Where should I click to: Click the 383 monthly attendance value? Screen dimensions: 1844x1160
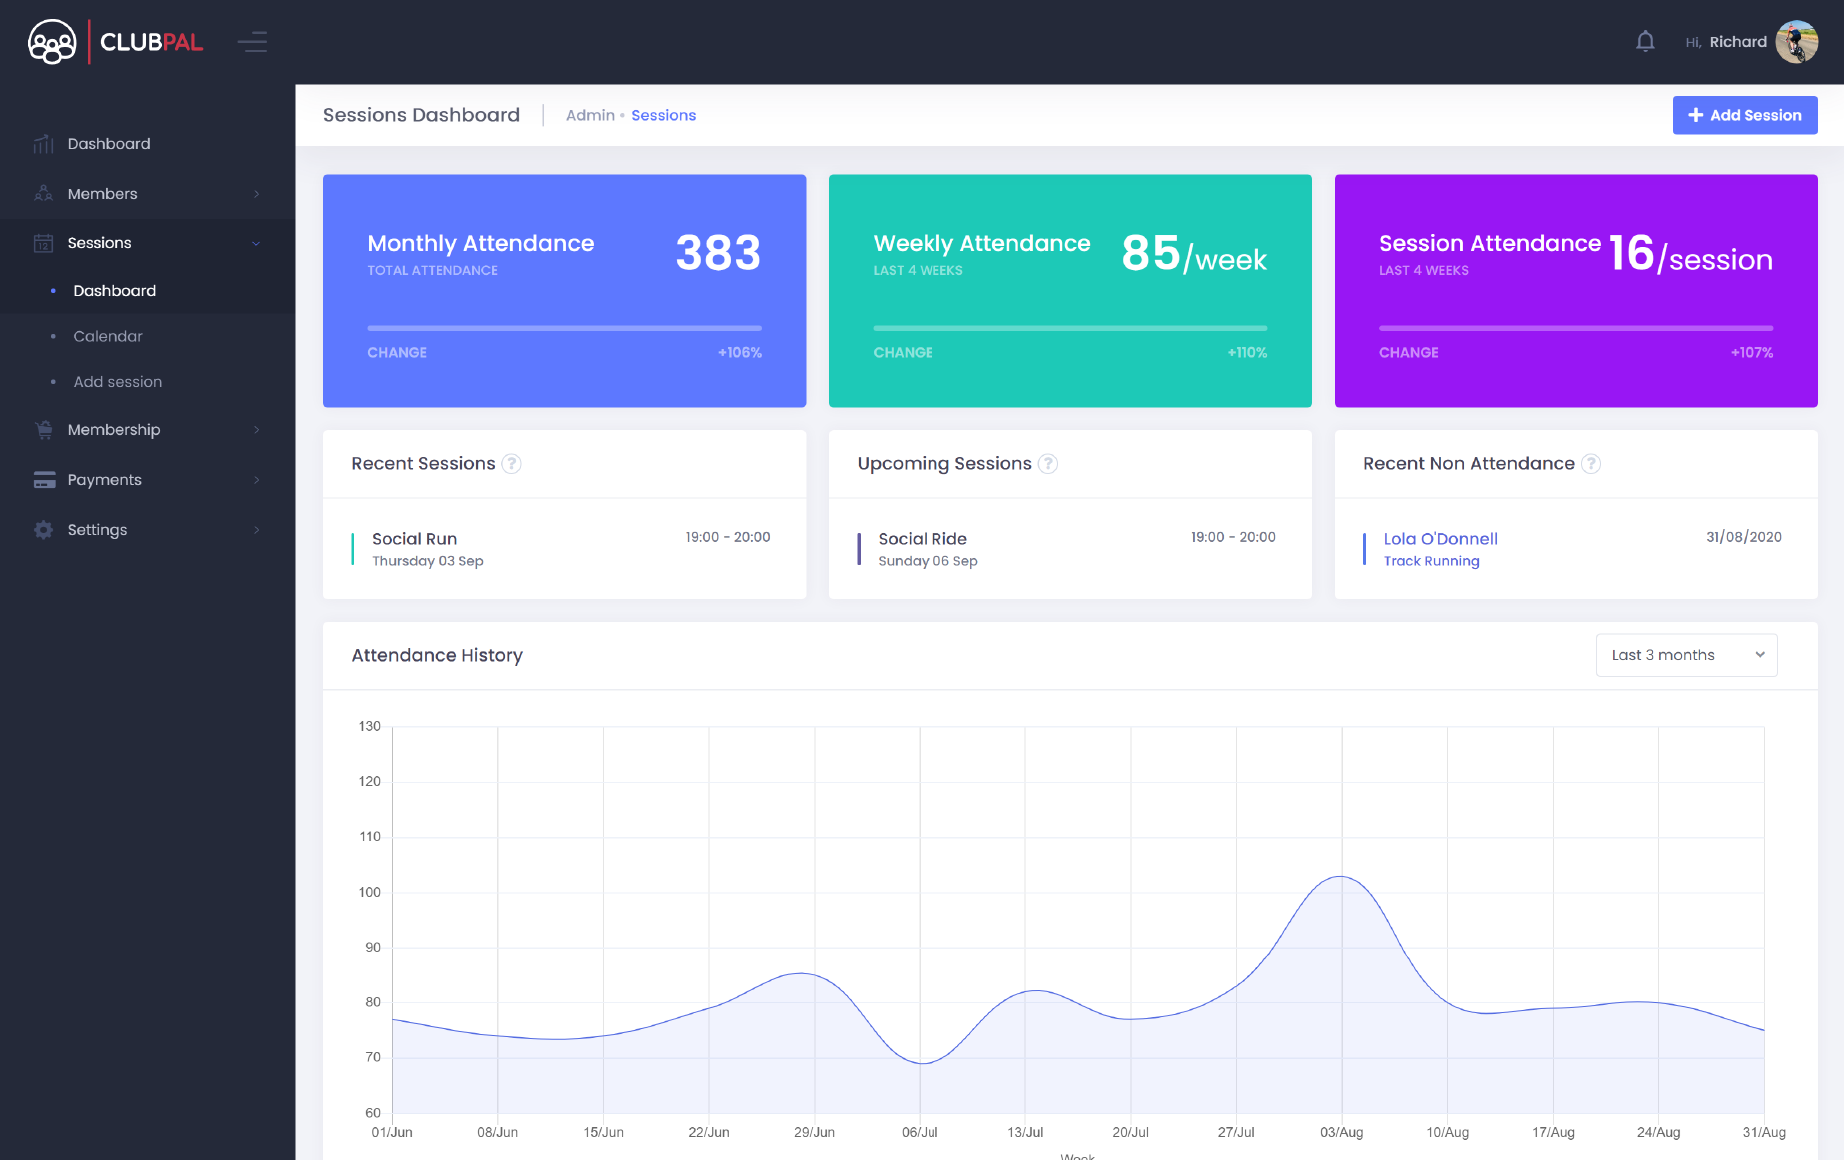pos(718,253)
